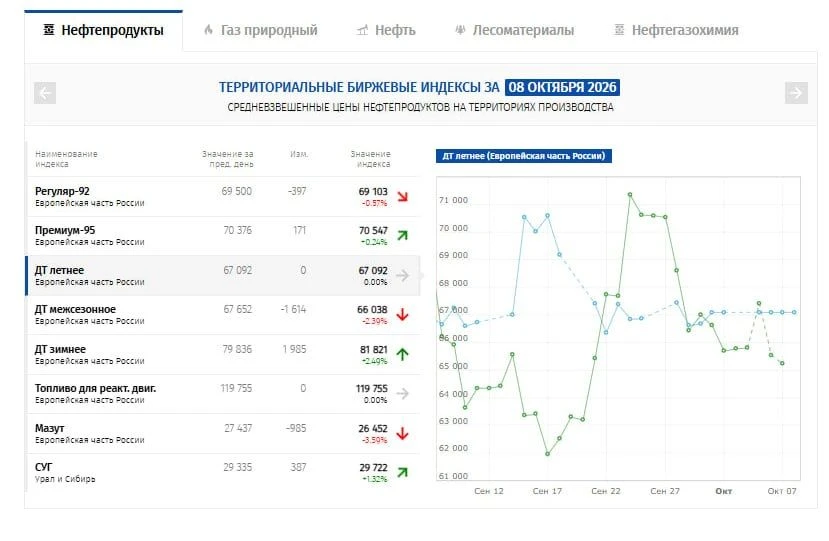Click the oil pump icon on Нефть tab
The height and width of the screenshot is (541, 829).
362,30
